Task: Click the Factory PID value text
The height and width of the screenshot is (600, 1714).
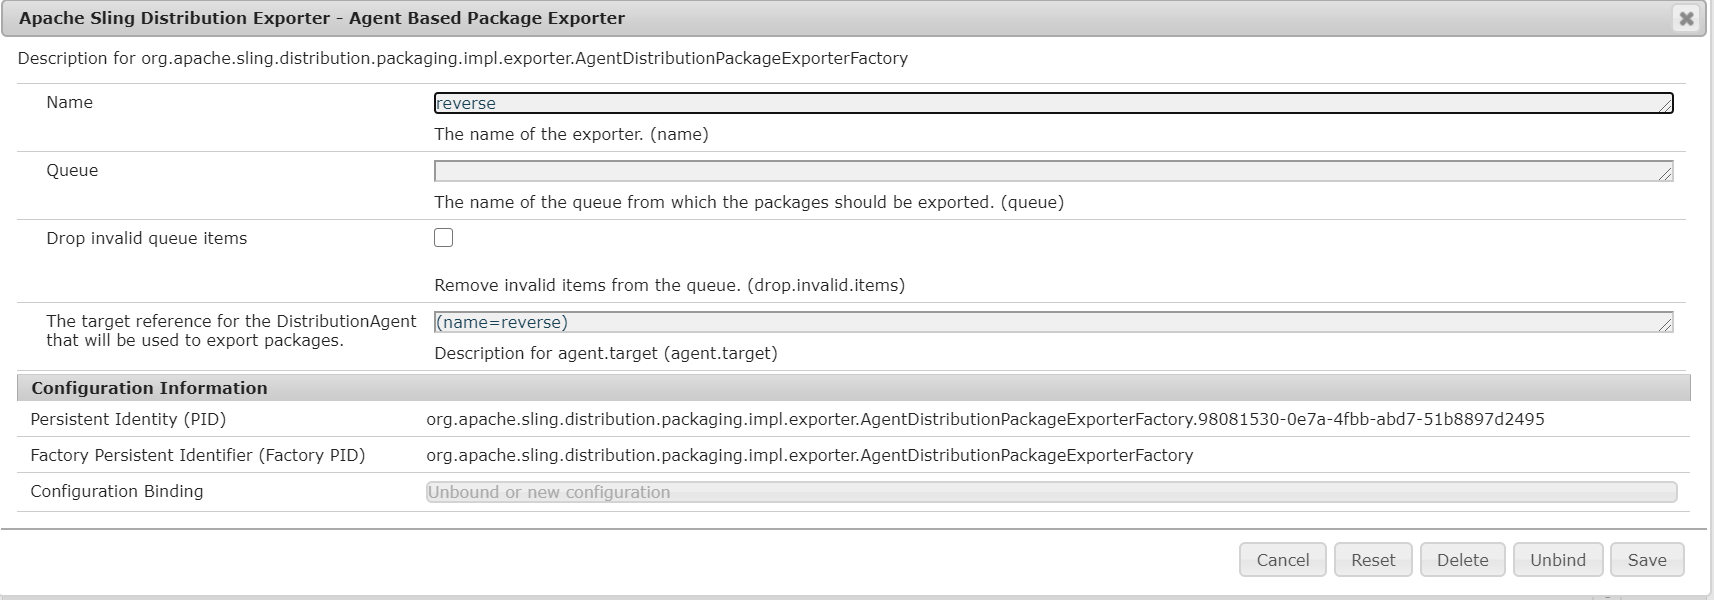Action: [x=809, y=455]
